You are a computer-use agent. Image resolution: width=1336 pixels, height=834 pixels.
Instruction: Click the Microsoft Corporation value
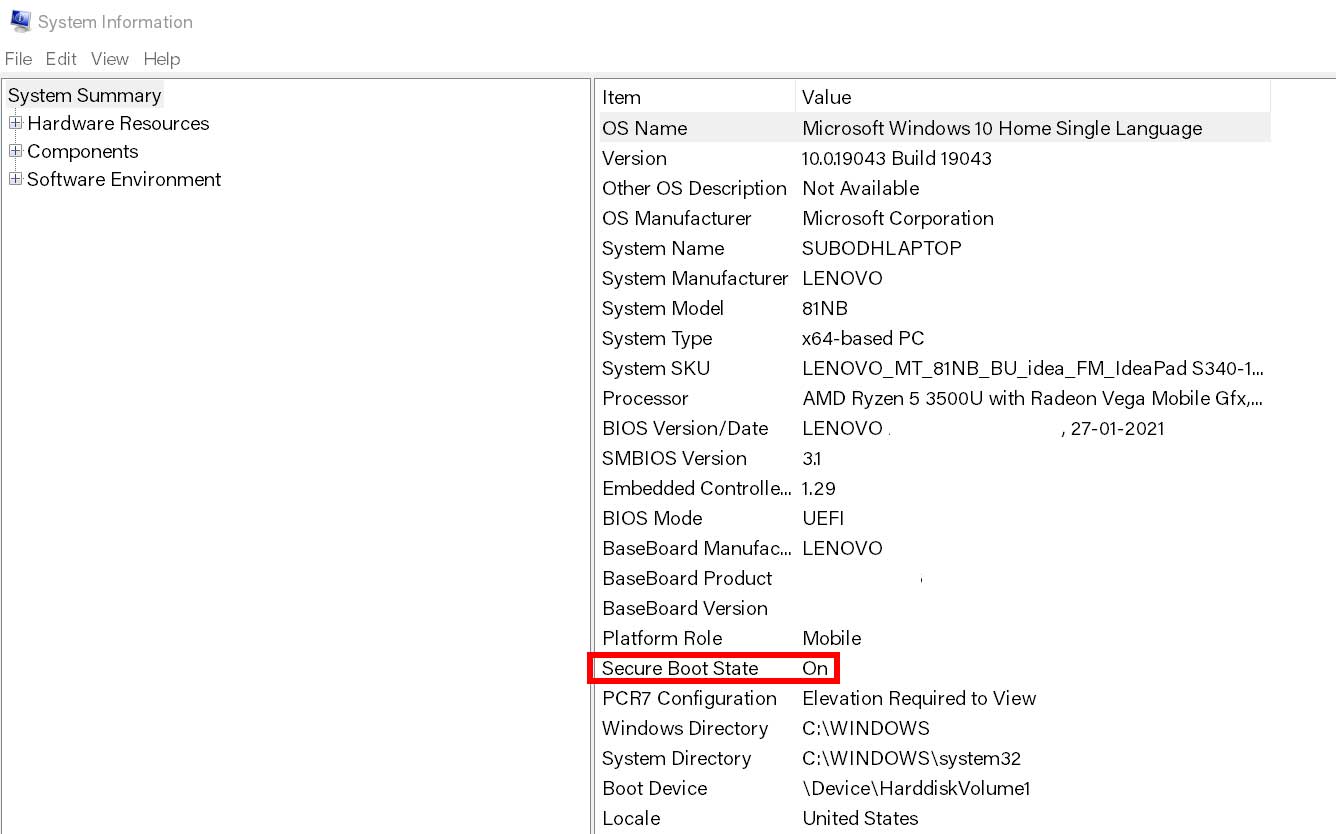coord(898,218)
